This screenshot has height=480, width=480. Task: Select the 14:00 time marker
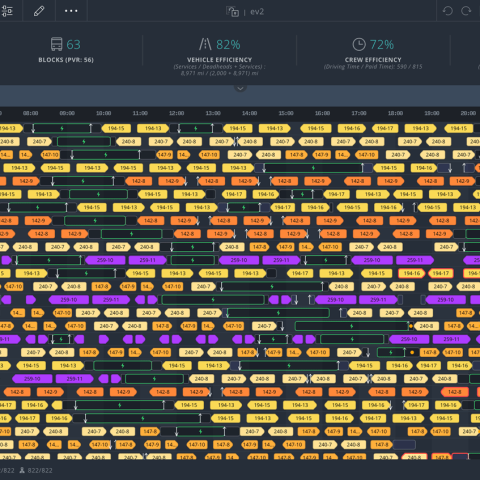249,113
